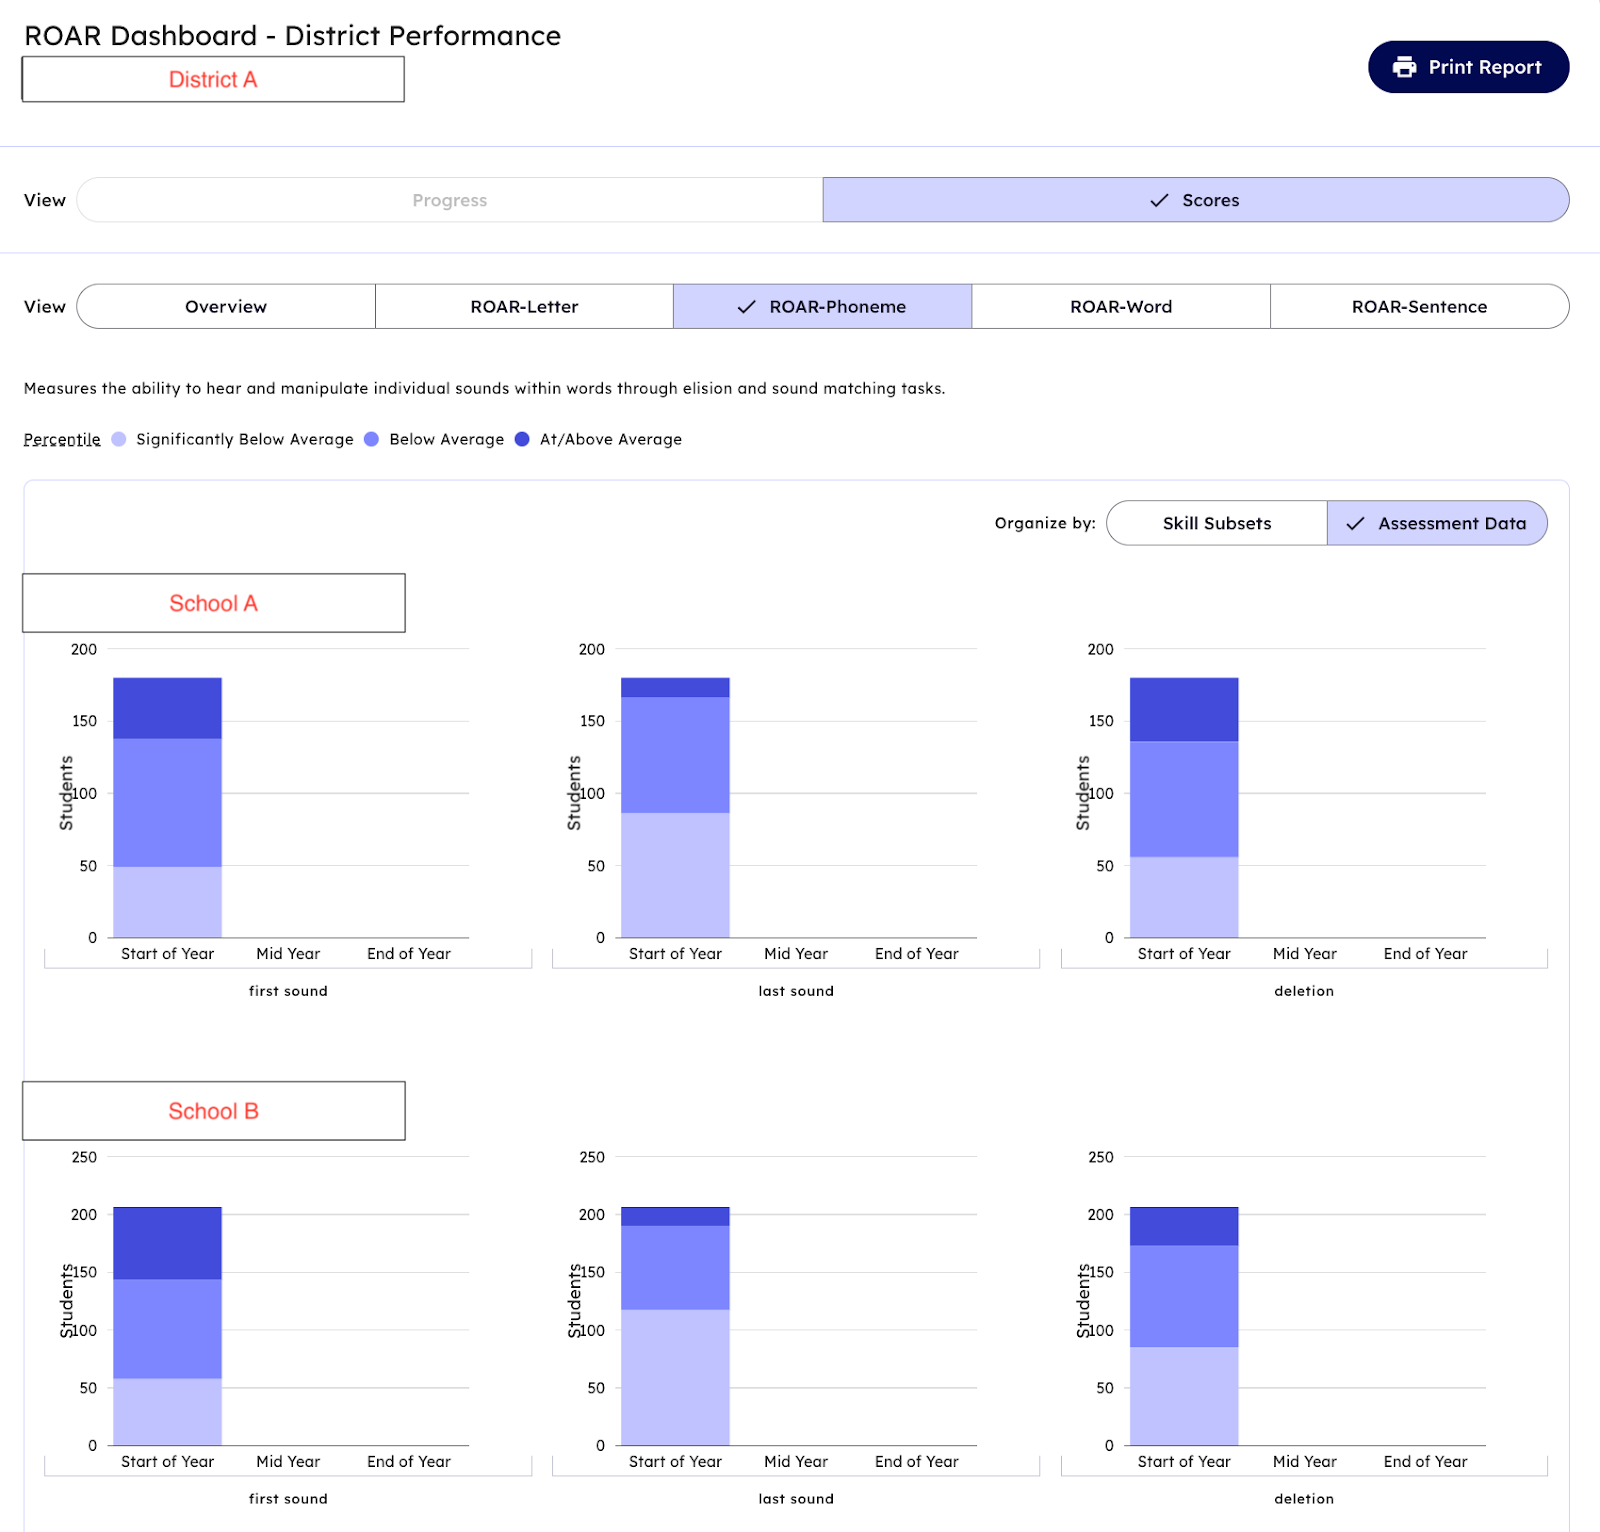The width and height of the screenshot is (1600, 1532).
Task: Switch the view to Progress
Action: tap(449, 200)
